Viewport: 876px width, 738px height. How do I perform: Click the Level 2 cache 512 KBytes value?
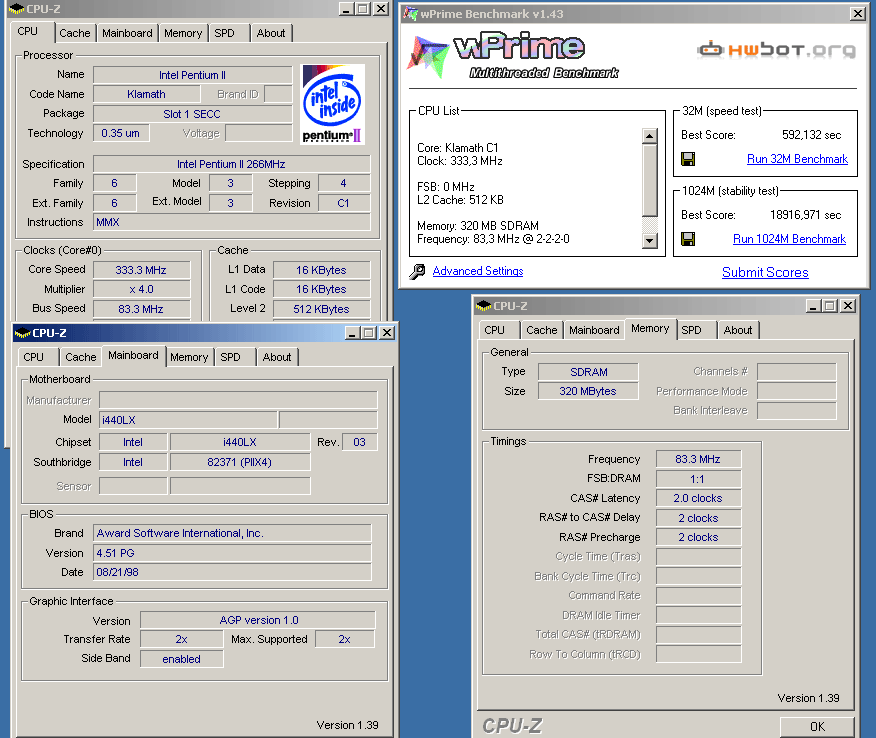tap(321, 309)
